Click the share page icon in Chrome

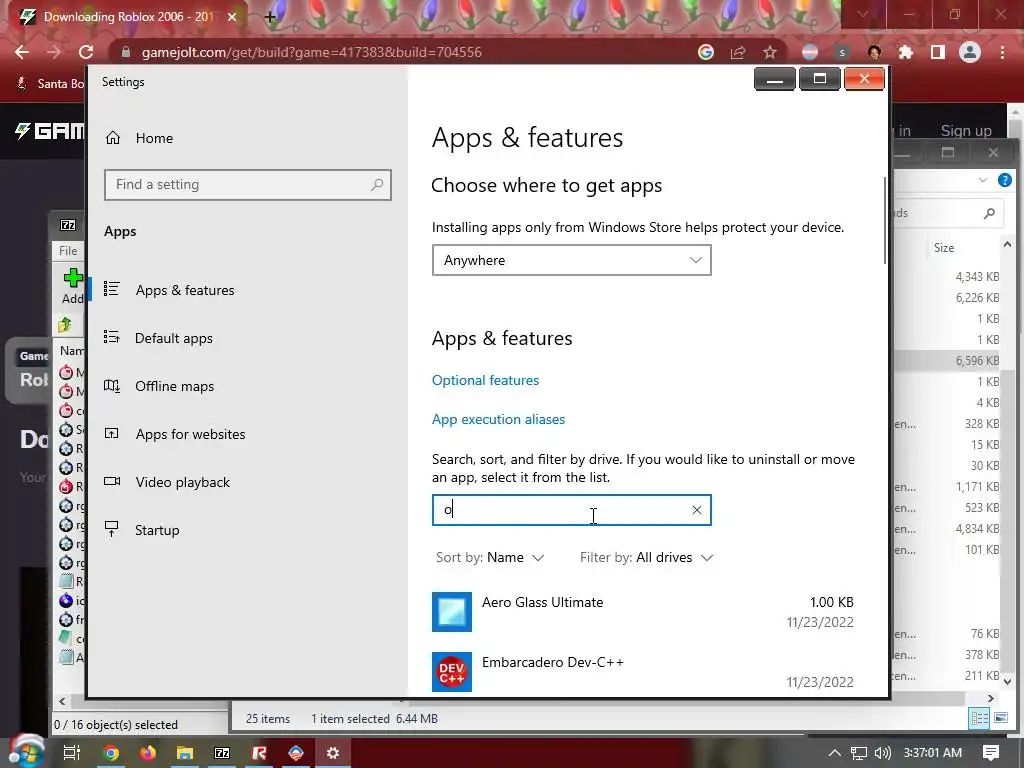[x=738, y=52]
